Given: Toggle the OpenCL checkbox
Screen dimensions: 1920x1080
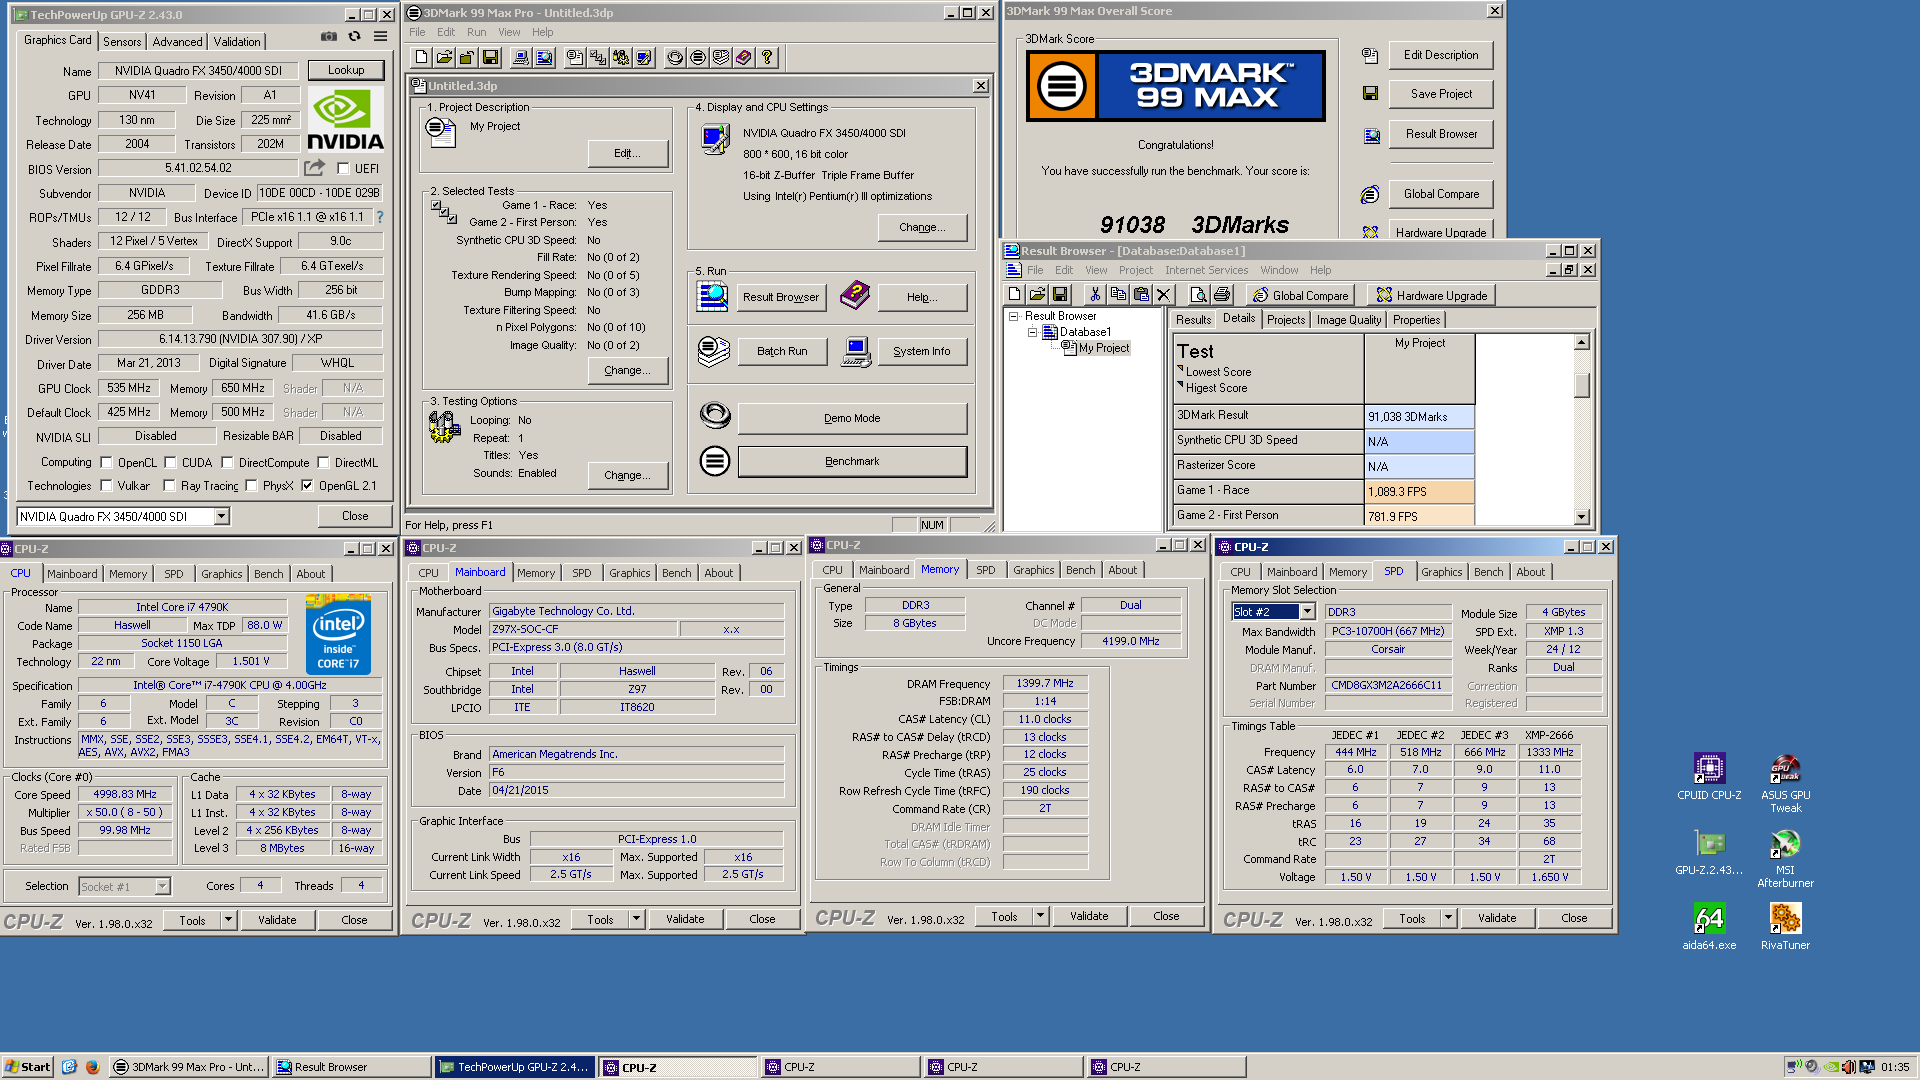Looking at the screenshot, I should pyautogui.click(x=106, y=463).
